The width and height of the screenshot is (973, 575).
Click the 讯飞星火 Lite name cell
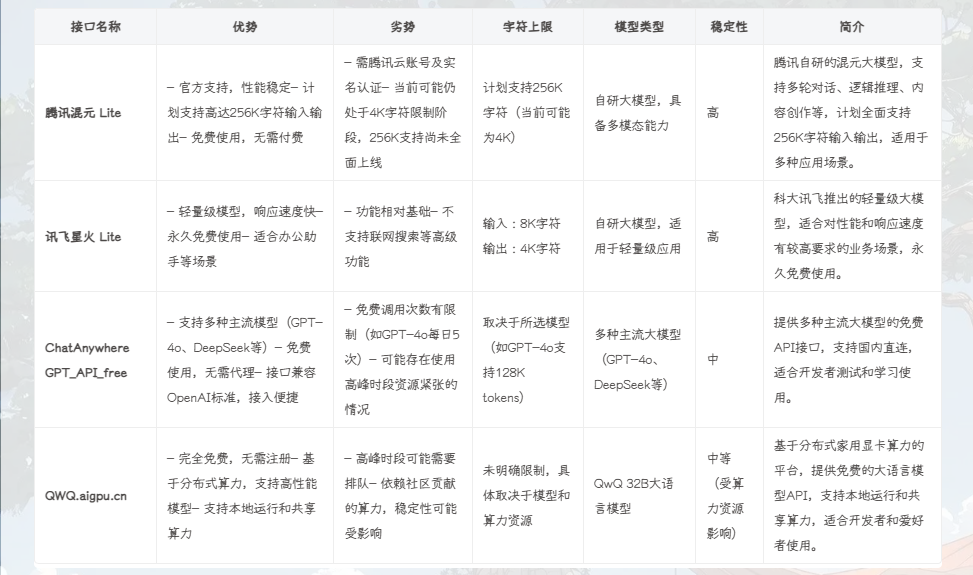pyautogui.click(x=83, y=237)
